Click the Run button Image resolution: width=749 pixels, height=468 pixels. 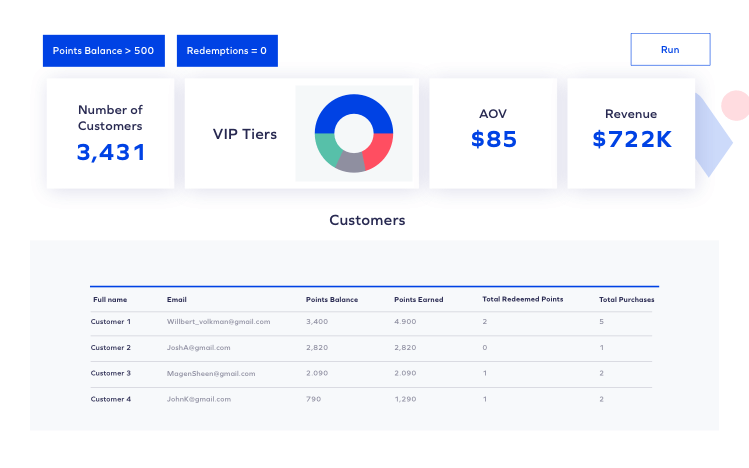pos(670,49)
